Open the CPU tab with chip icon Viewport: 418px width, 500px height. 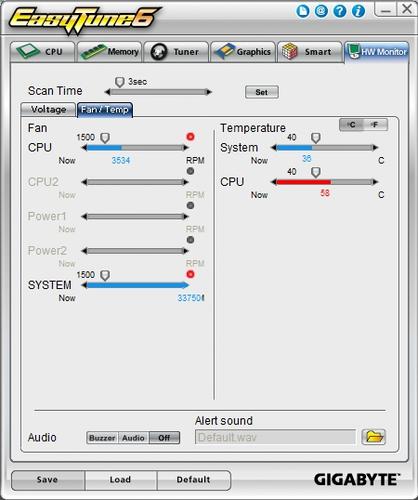pyautogui.click(x=42, y=52)
